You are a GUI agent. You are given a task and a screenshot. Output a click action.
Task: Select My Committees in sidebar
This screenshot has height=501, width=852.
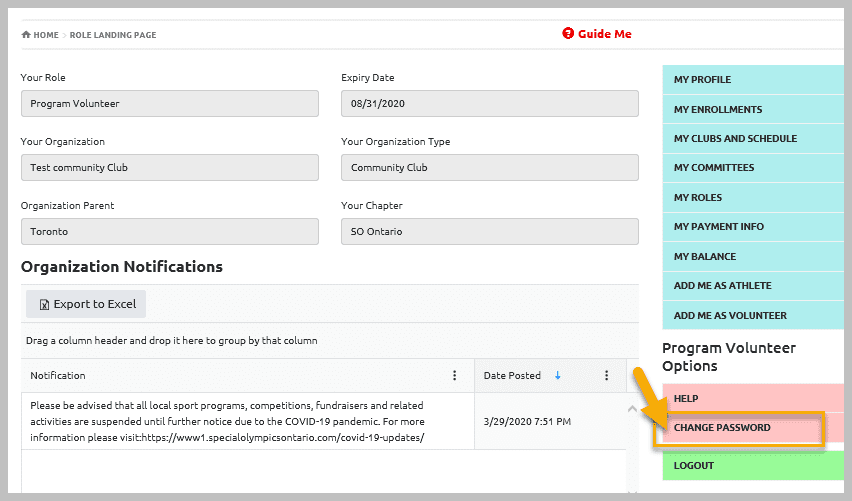pyautogui.click(x=753, y=168)
